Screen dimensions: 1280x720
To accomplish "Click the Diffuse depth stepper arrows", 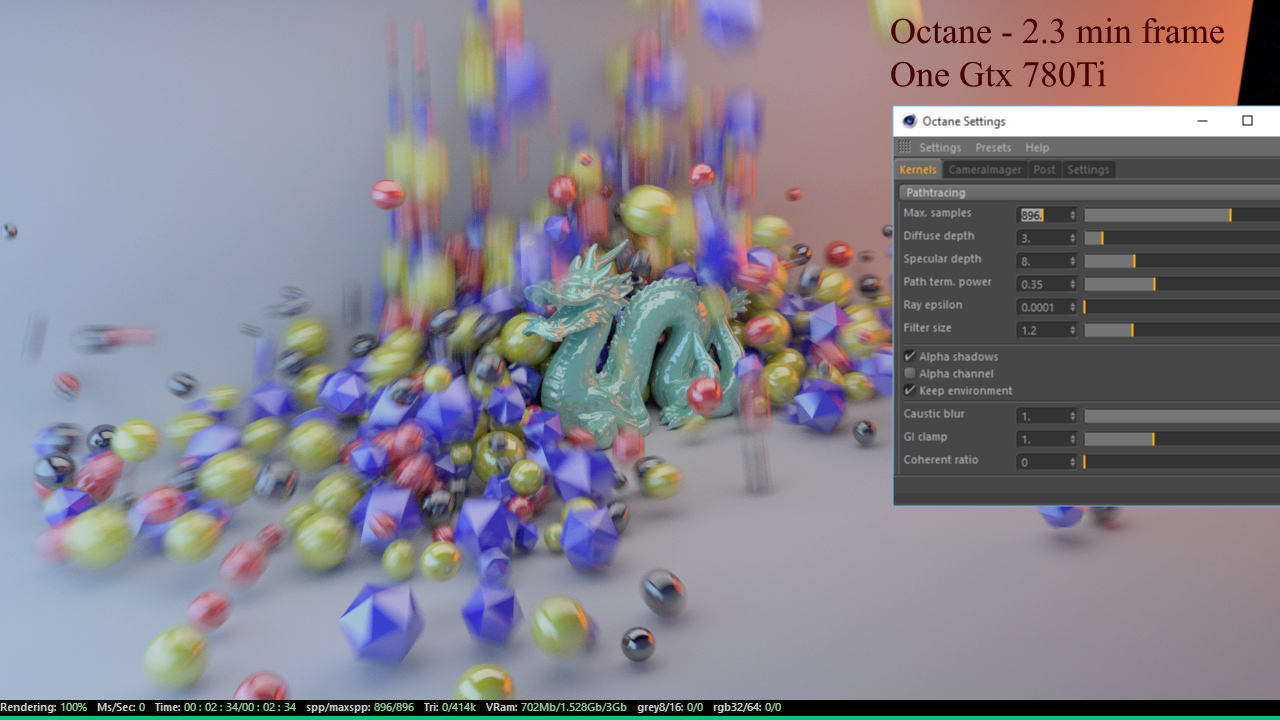I will point(1073,238).
